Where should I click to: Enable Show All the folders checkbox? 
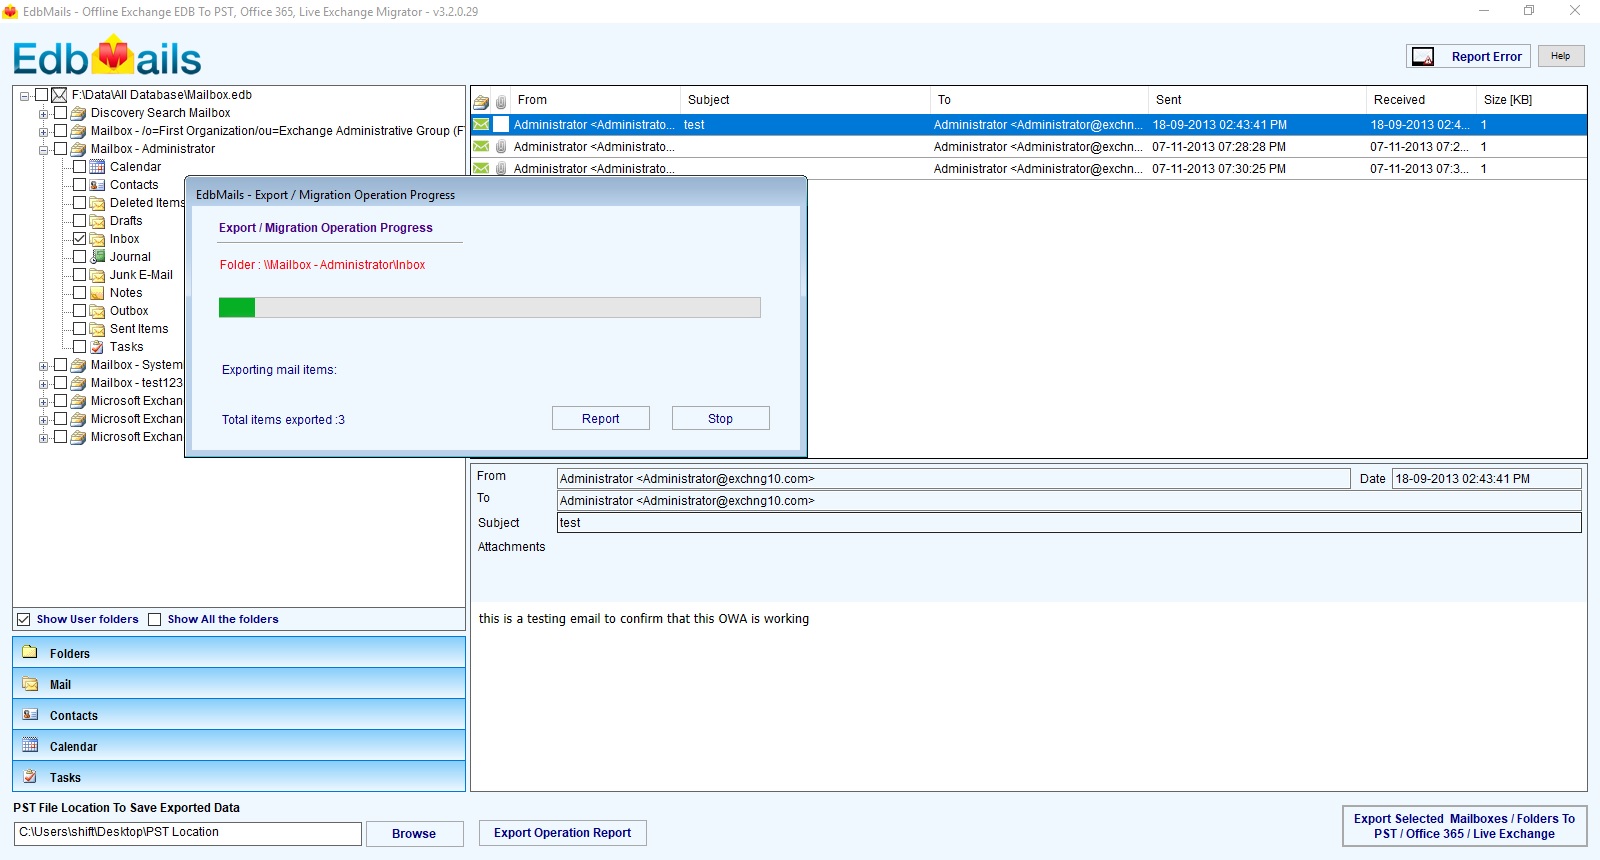(155, 620)
